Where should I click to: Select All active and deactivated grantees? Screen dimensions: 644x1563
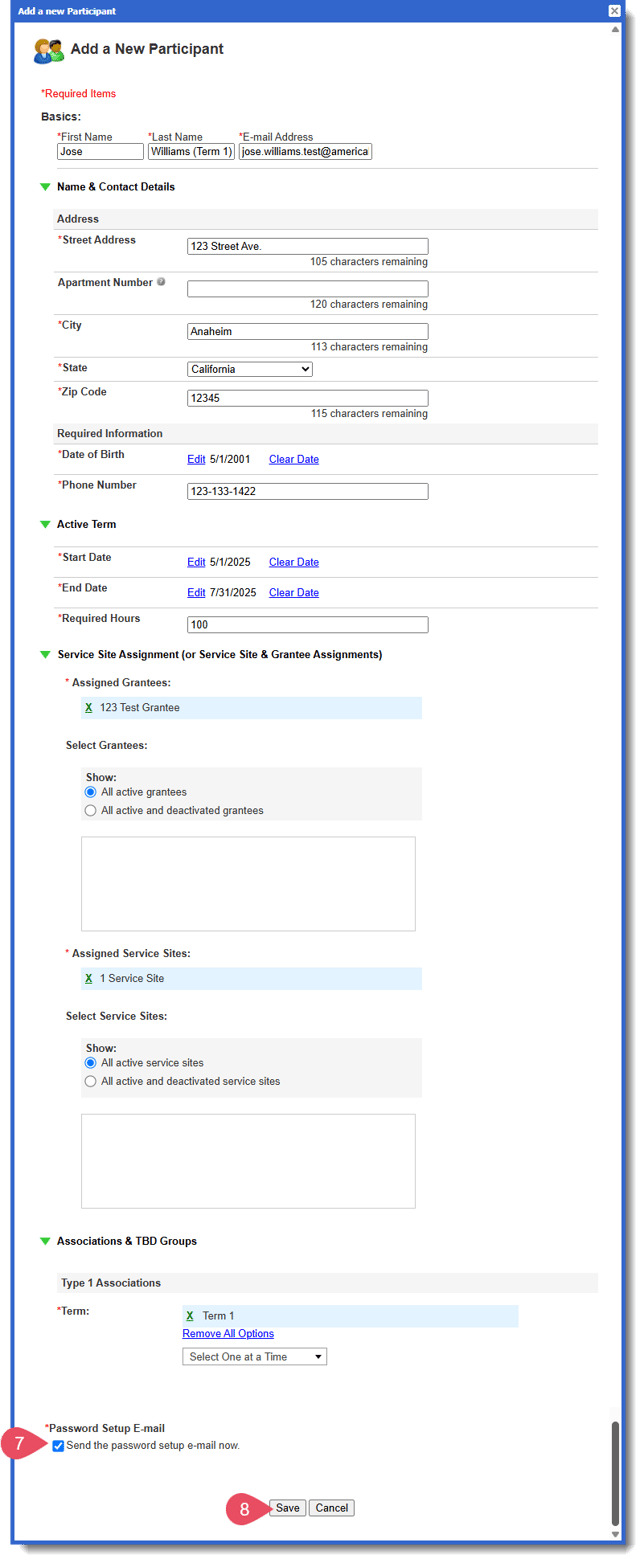pyautogui.click(x=91, y=810)
